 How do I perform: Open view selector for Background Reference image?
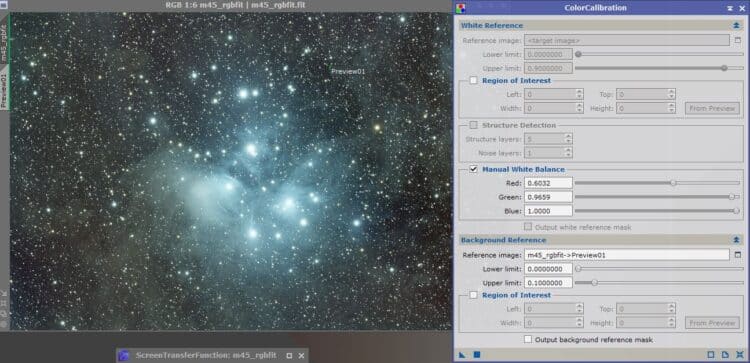pyautogui.click(x=738, y=255)
